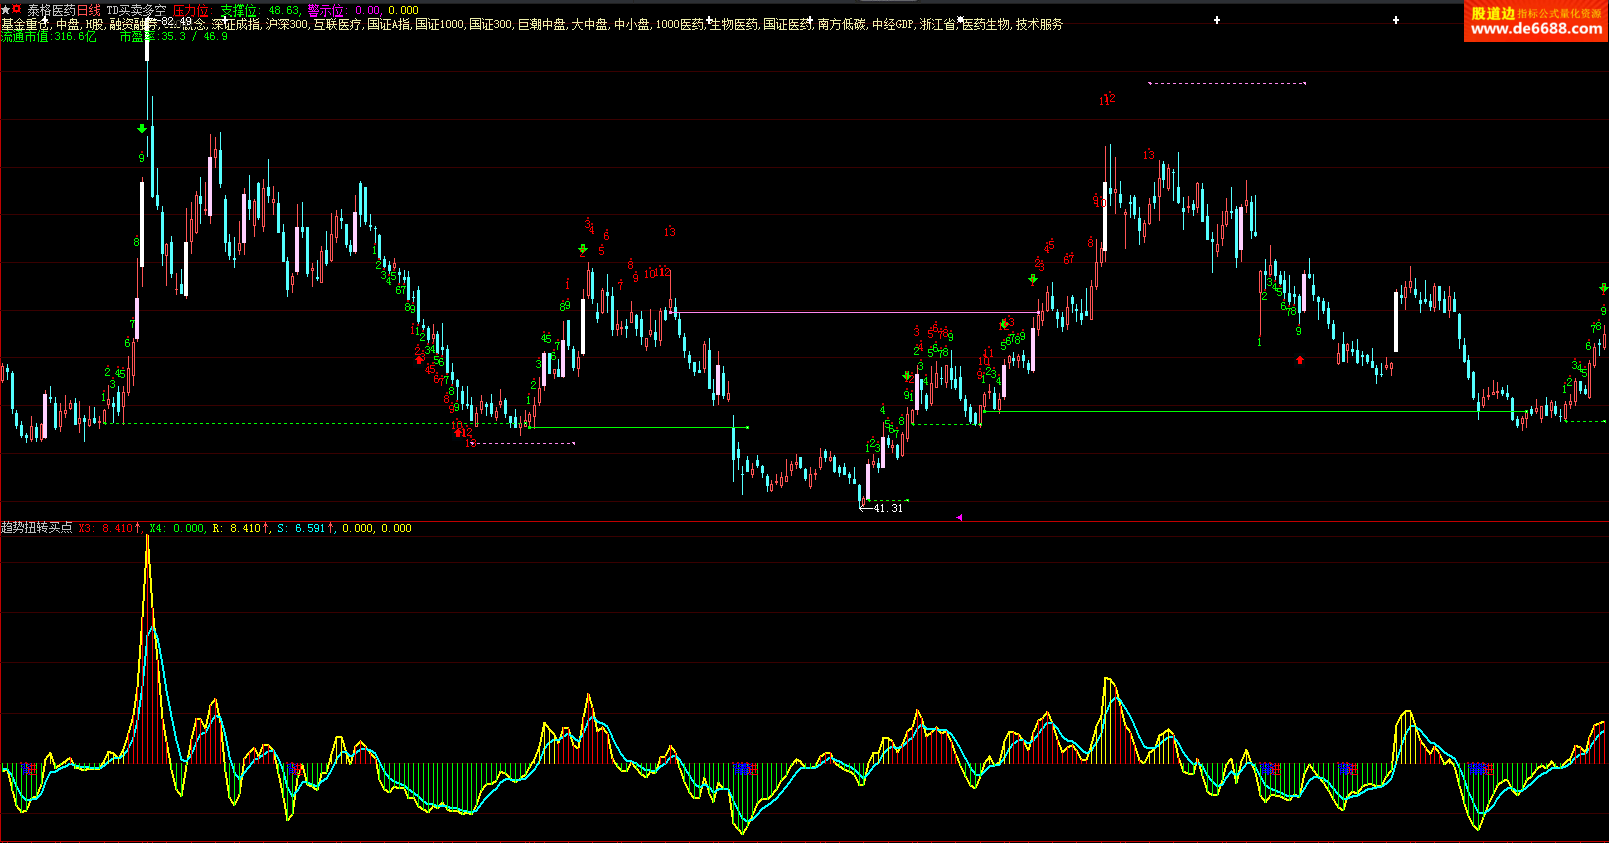Click the red up arrow beside S value

coord(331,528)
